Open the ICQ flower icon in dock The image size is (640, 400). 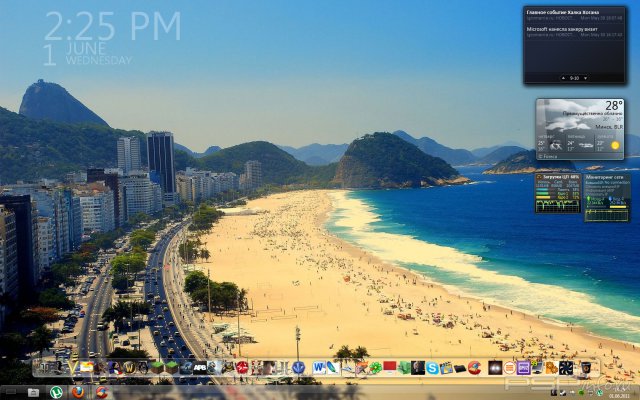[375, 368]
